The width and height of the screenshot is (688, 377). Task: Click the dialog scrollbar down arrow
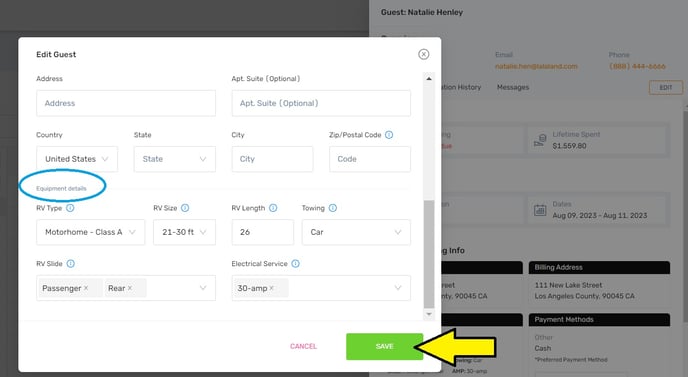[x=429, y=314]
